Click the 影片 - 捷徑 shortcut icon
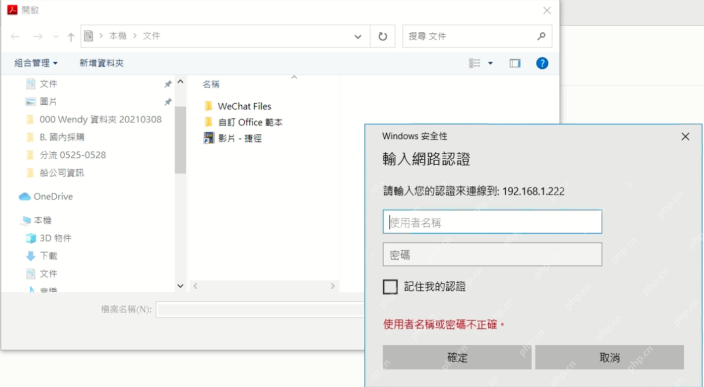This screenshot has width=704, height=387. (208, 138)
